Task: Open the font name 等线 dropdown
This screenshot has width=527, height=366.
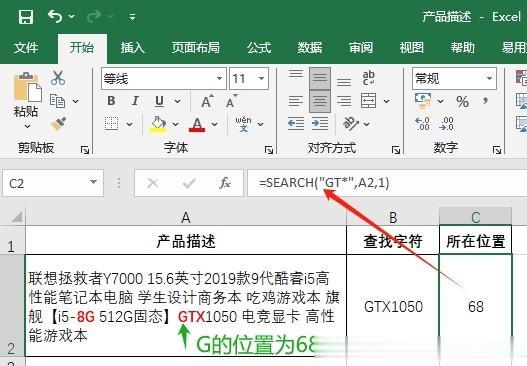Action: pyautogui.click(x=219, y=79)
